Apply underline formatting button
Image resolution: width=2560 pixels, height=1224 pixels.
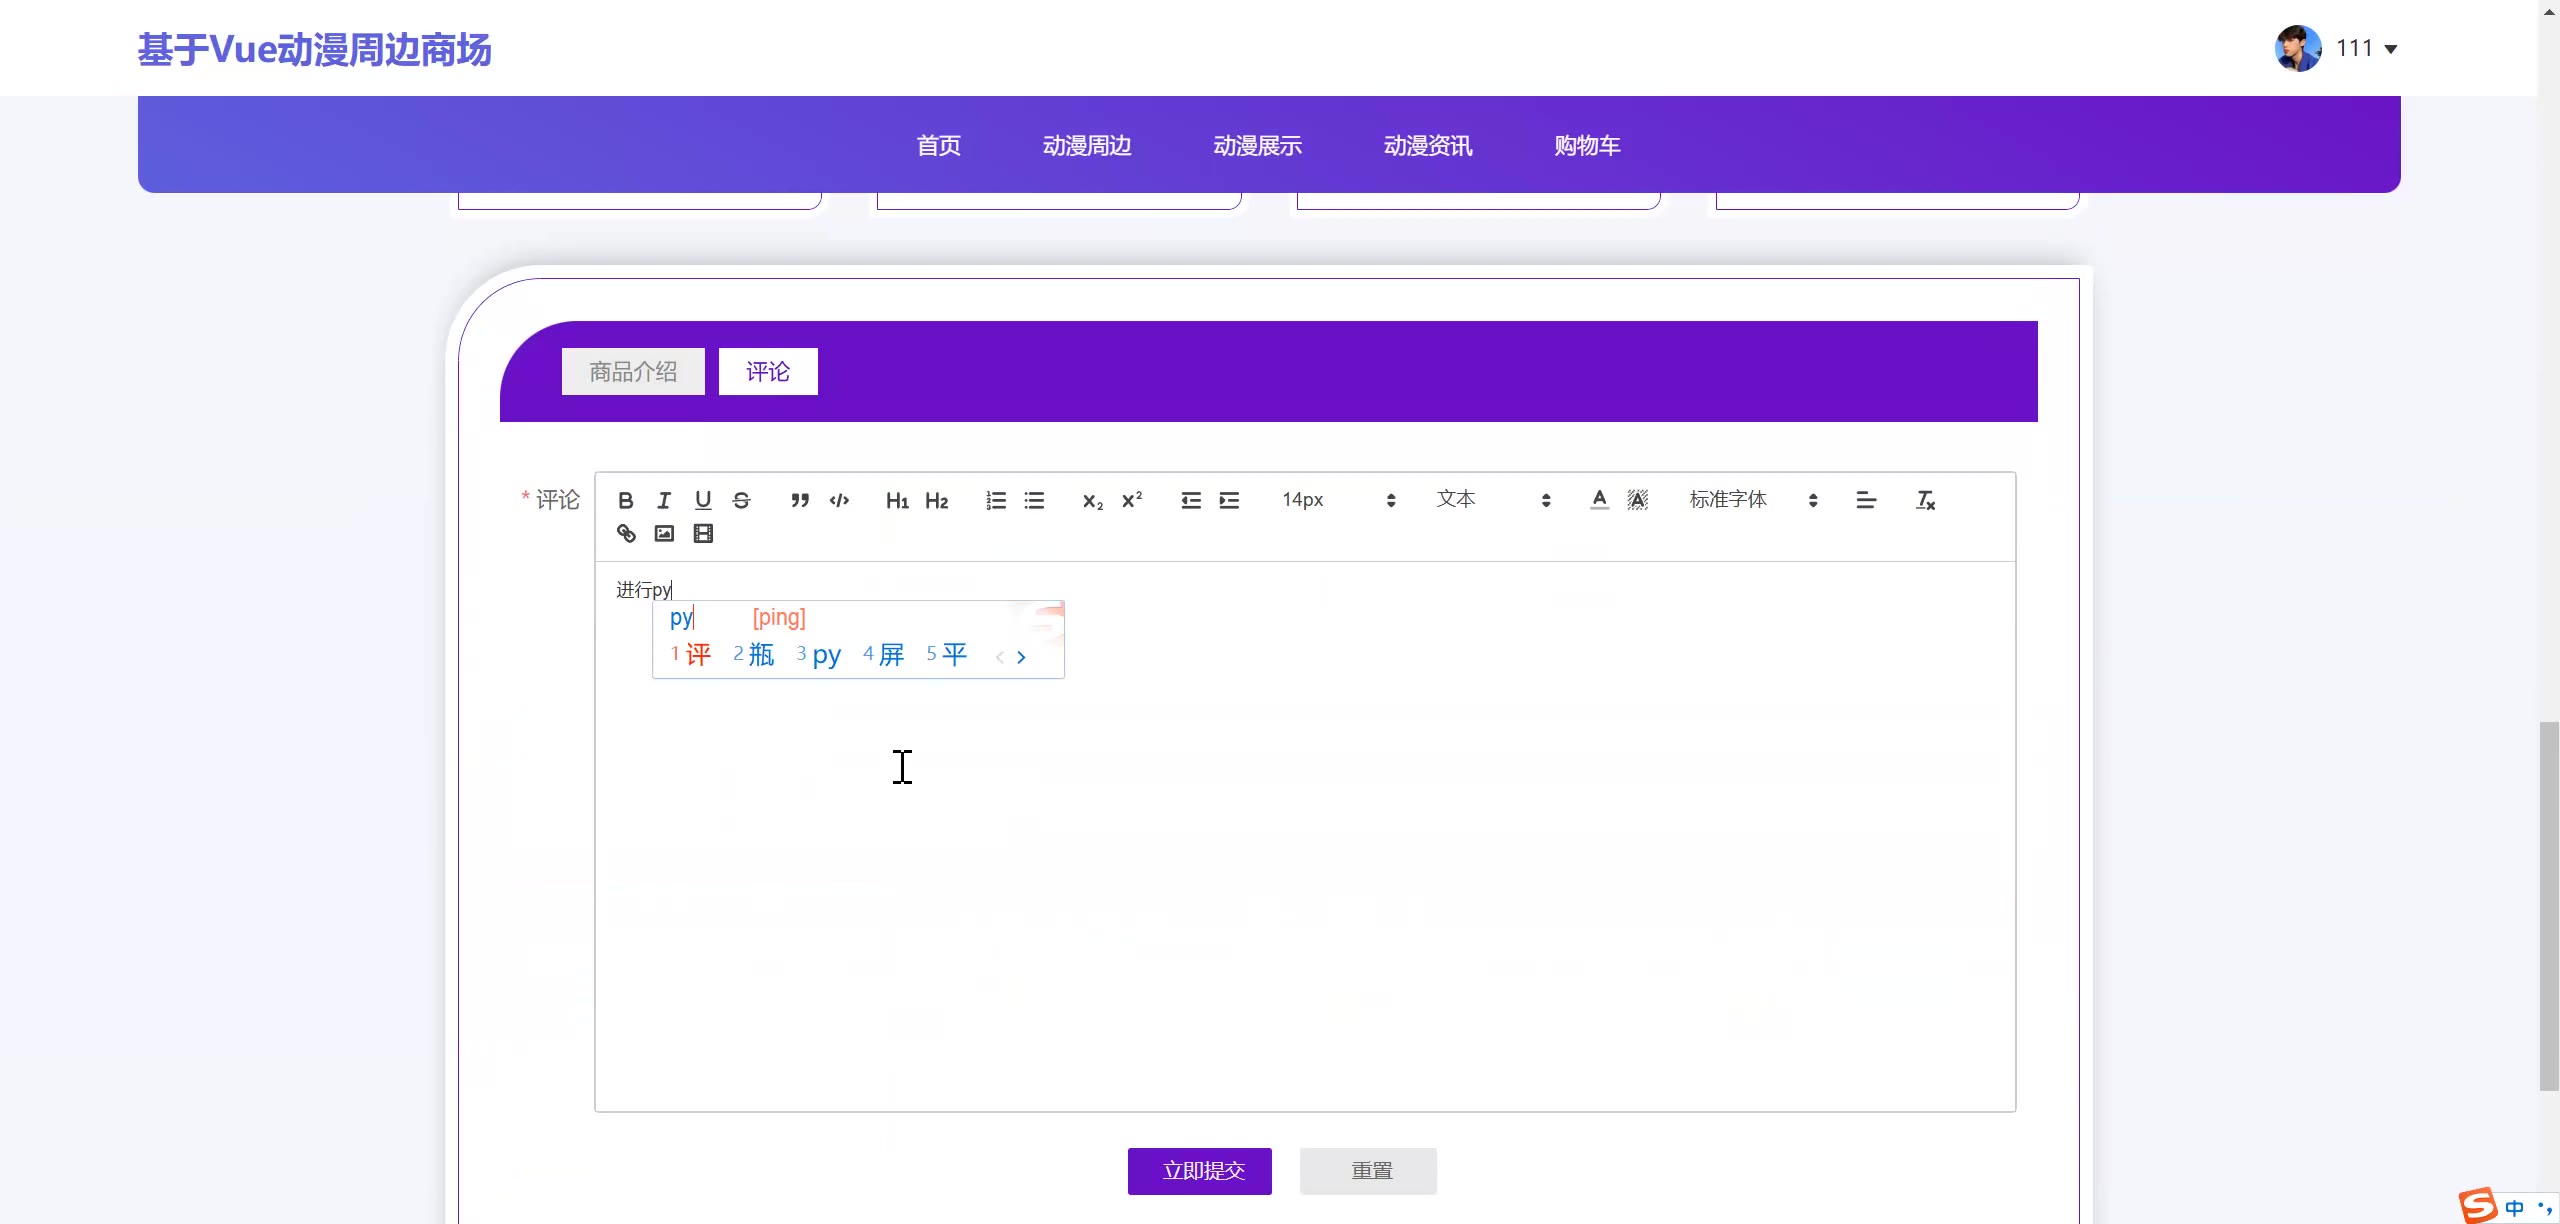703,500
